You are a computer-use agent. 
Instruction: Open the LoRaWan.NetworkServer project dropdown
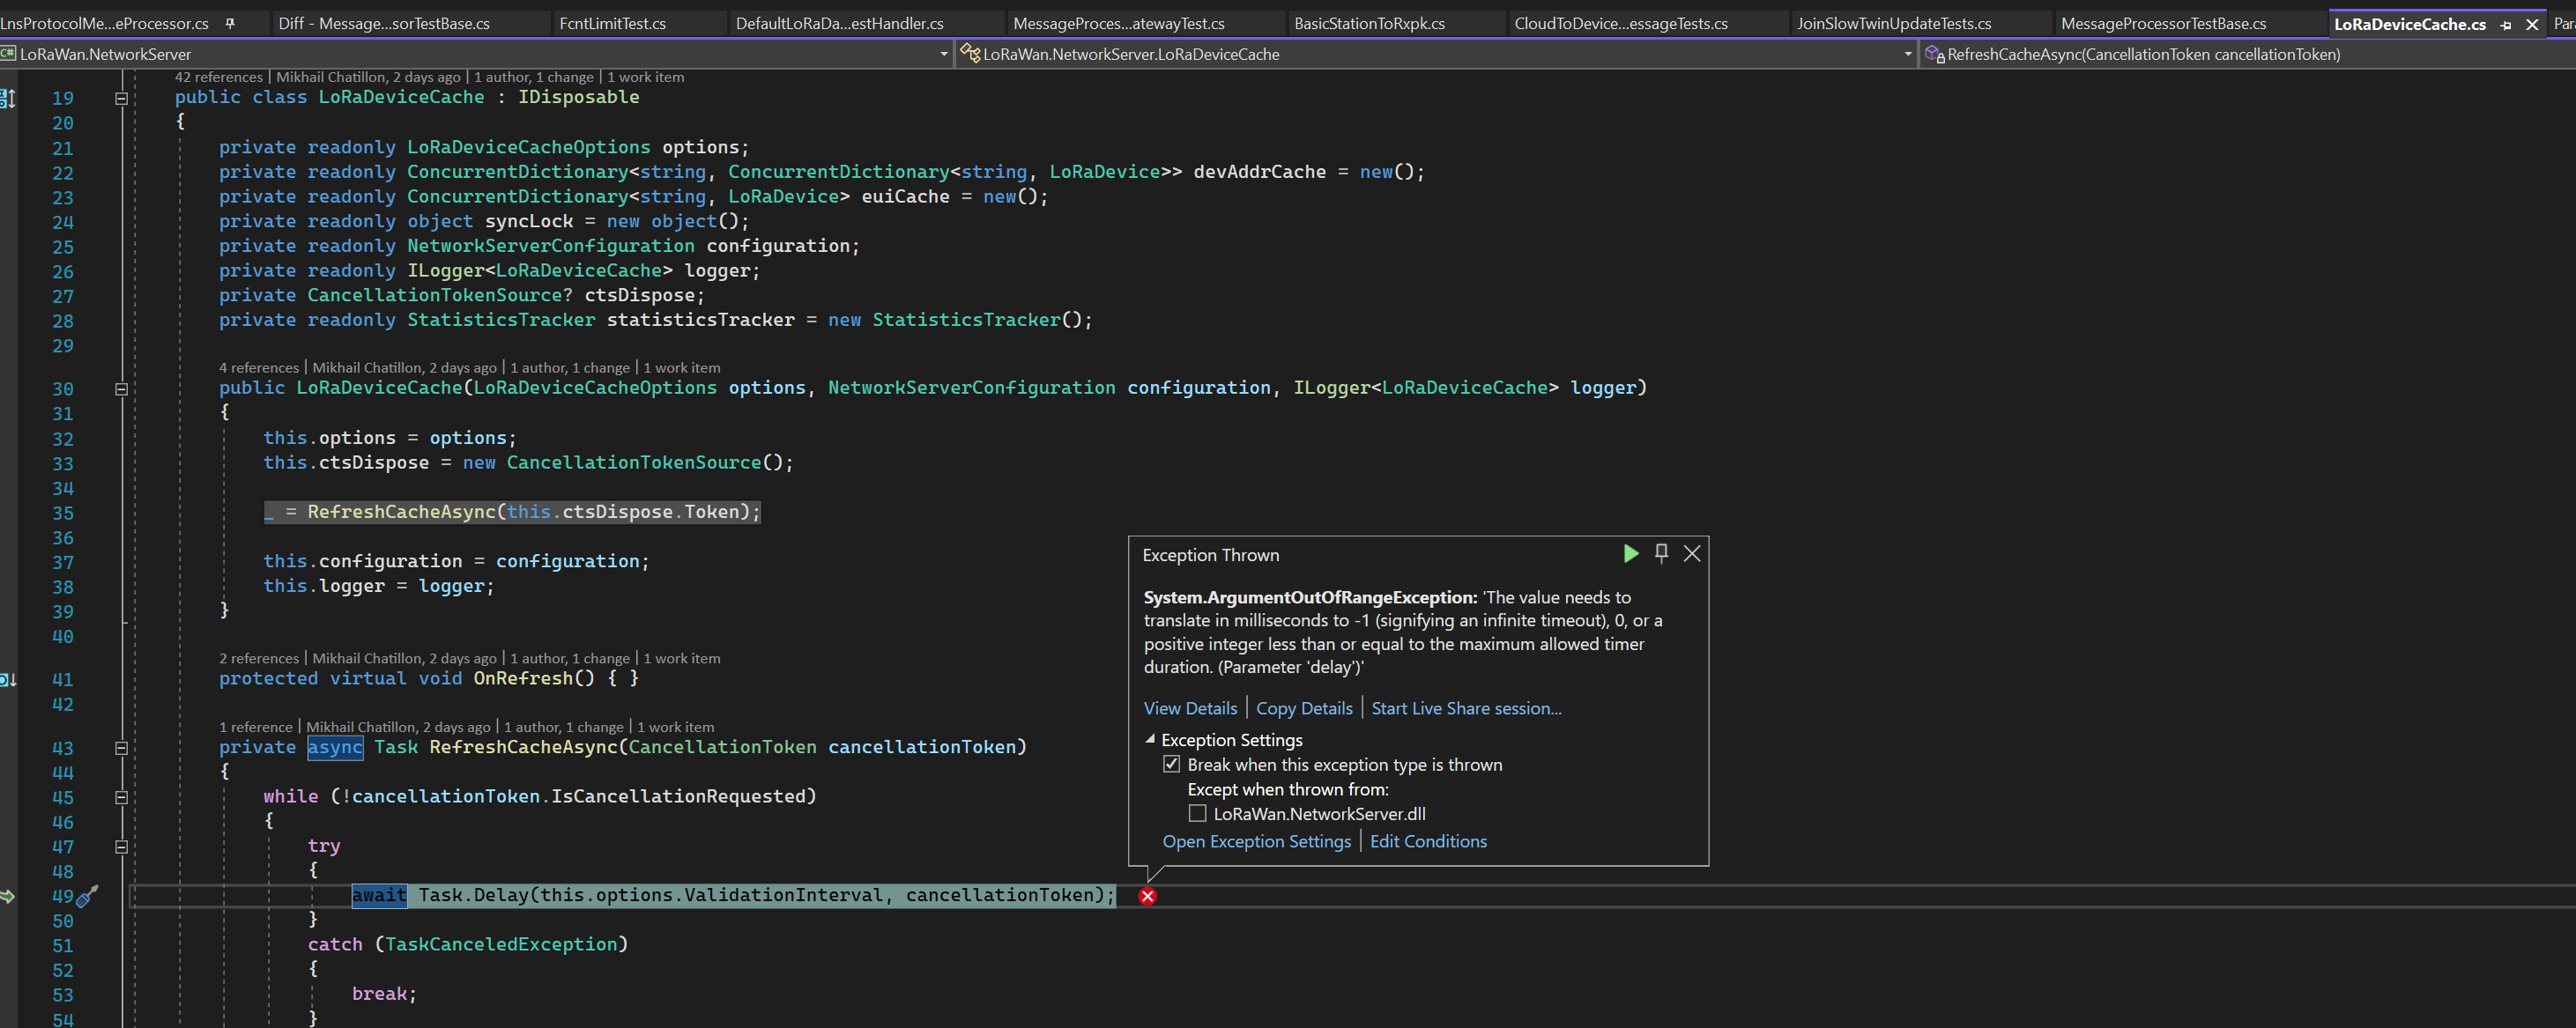tap(944, 54)
